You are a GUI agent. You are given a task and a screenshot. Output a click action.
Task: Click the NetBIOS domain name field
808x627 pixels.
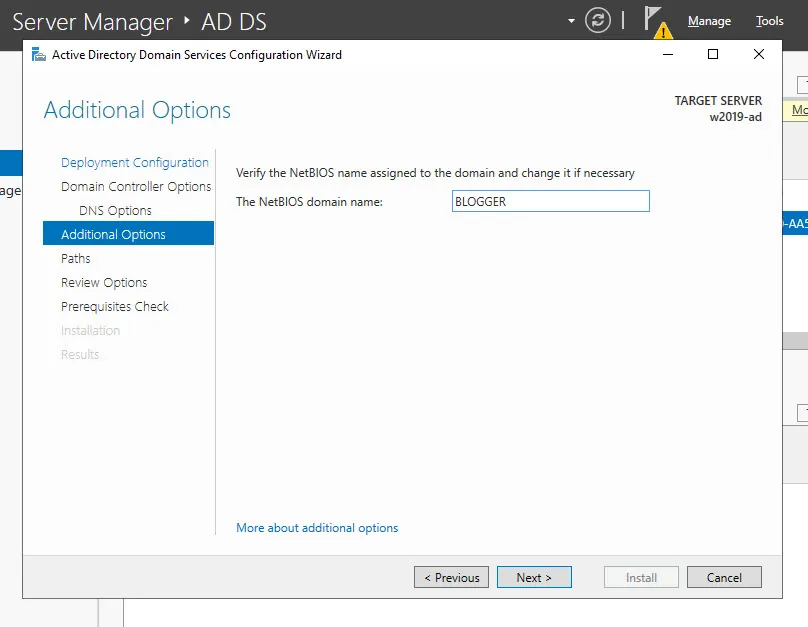(550, 202)
